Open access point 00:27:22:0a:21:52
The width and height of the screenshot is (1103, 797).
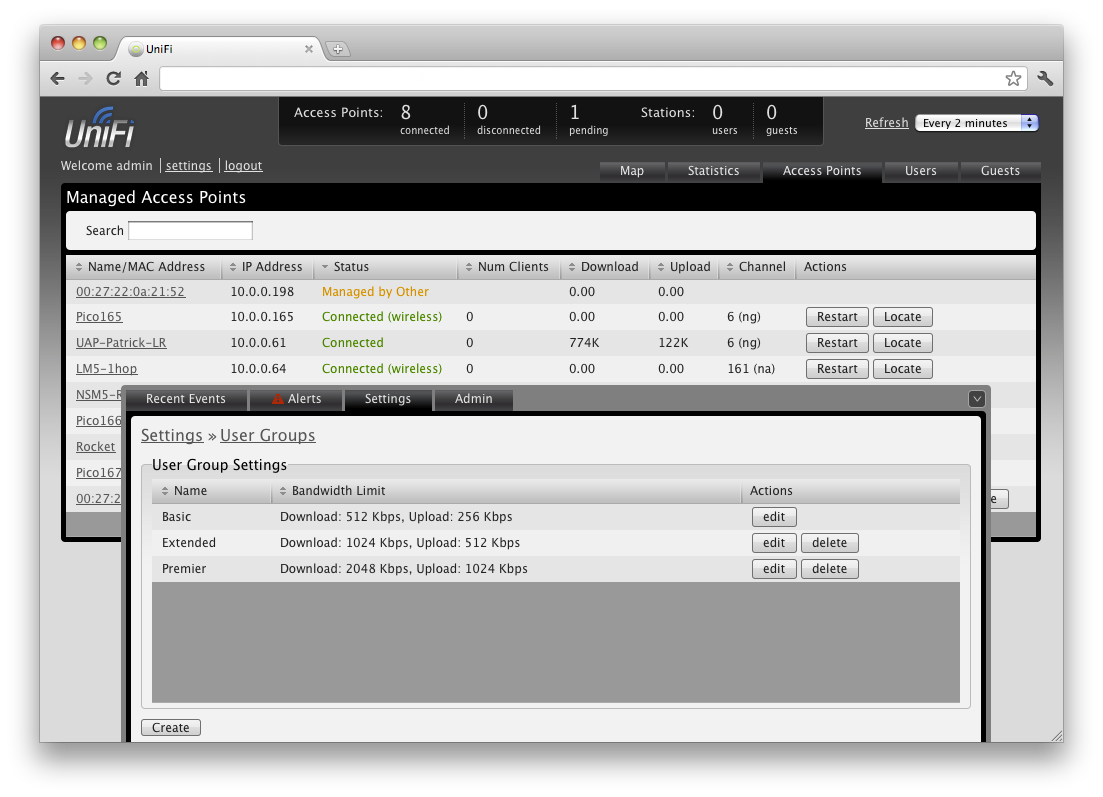pyautogui.click(x=130, y=292)
